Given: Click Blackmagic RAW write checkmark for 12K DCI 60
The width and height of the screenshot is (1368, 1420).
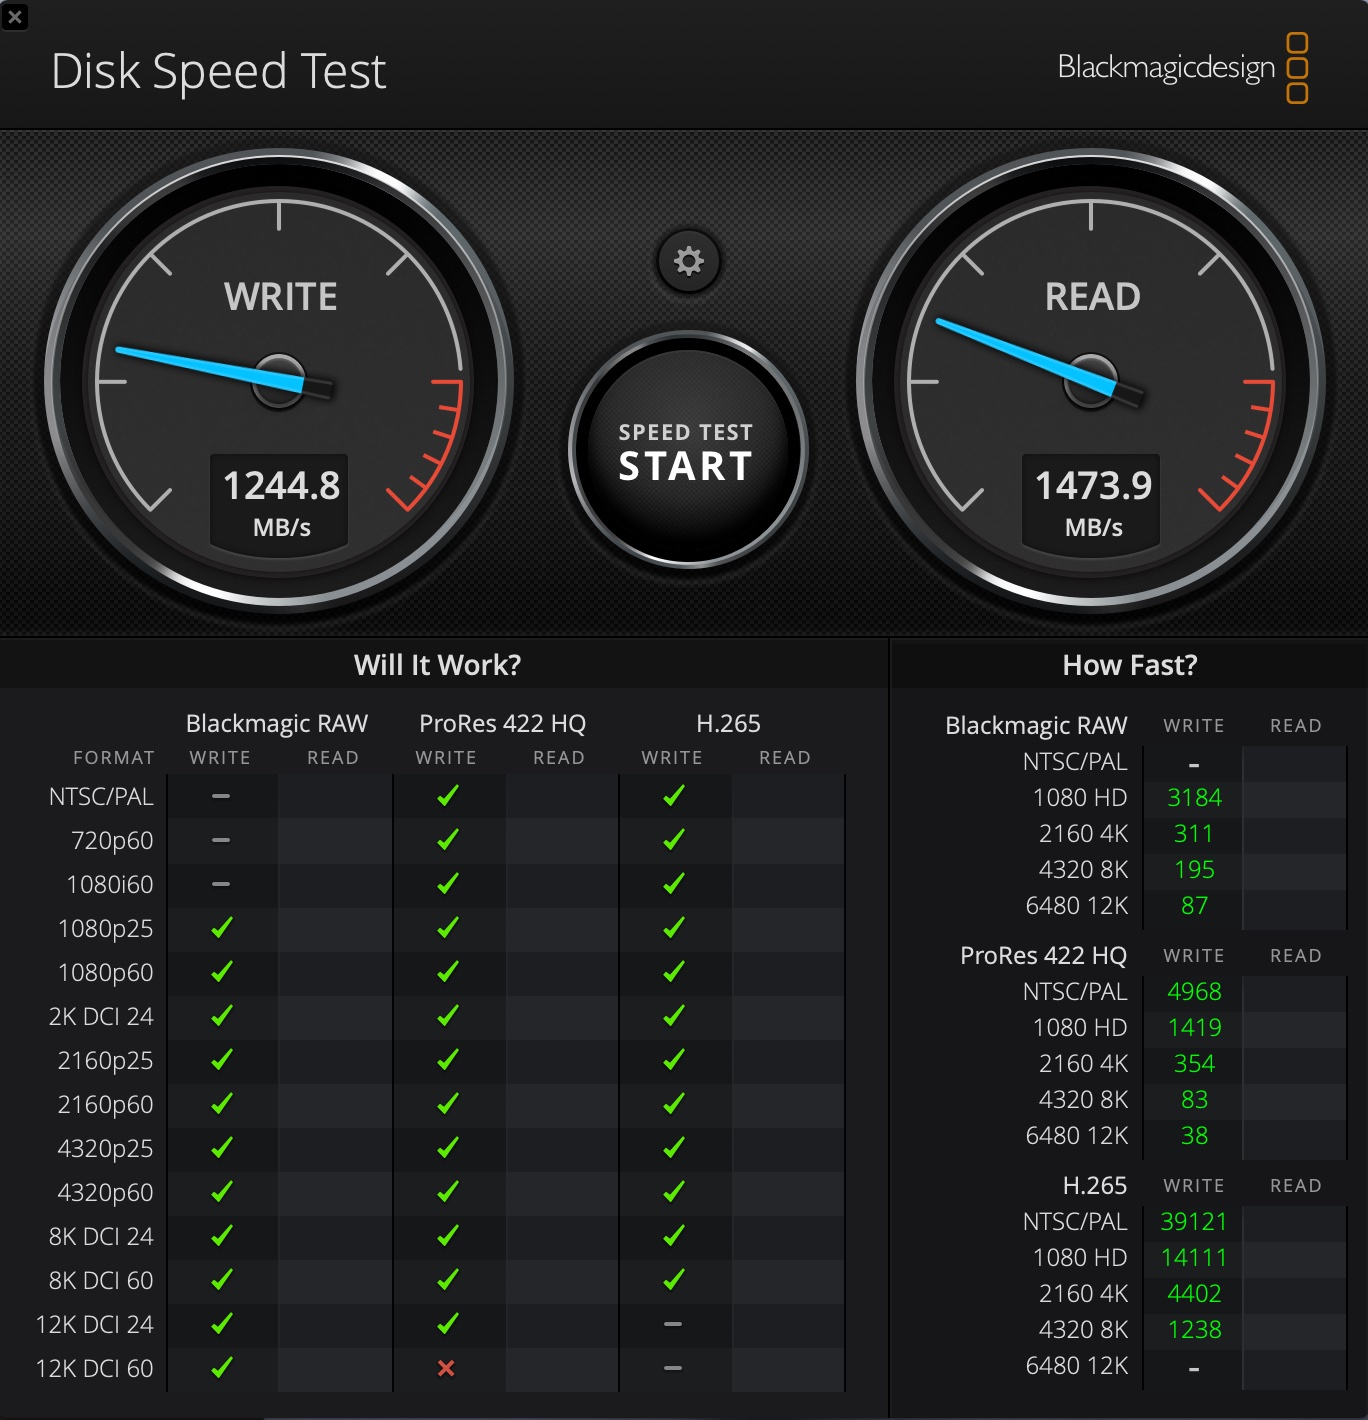Looking at the screenshot, I should tap(221, 1368).
